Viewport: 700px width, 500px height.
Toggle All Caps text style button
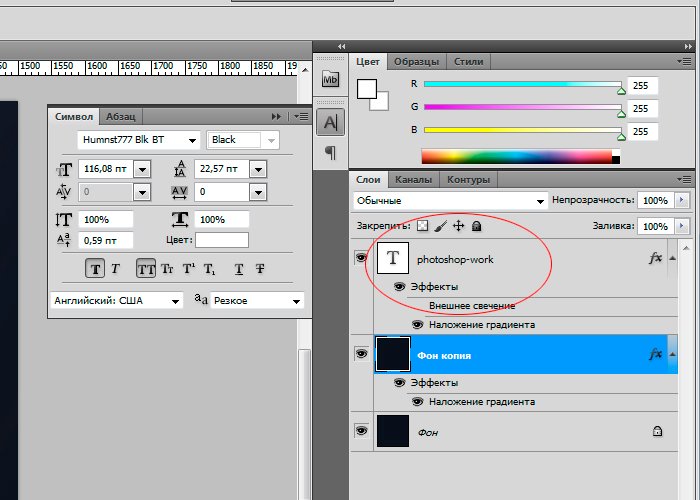tap(145, 268)
